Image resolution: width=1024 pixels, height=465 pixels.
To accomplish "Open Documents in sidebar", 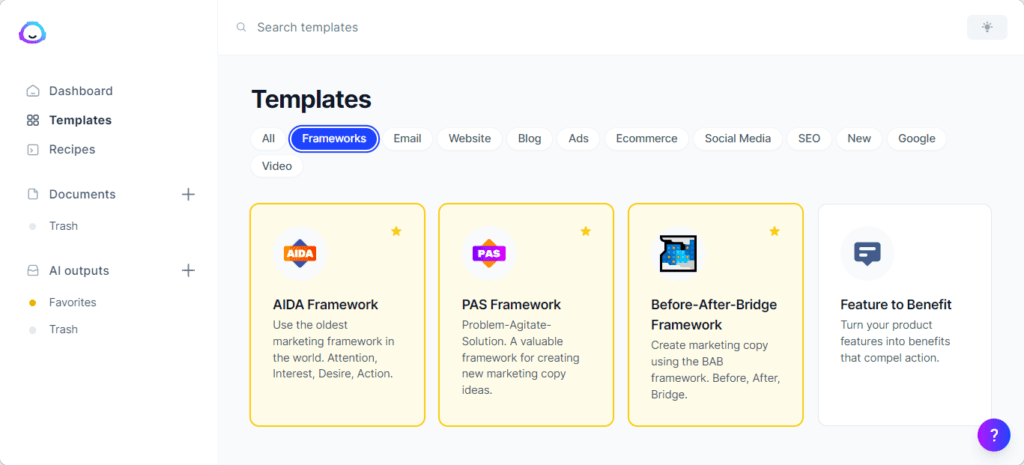I will tap(82, 194).
